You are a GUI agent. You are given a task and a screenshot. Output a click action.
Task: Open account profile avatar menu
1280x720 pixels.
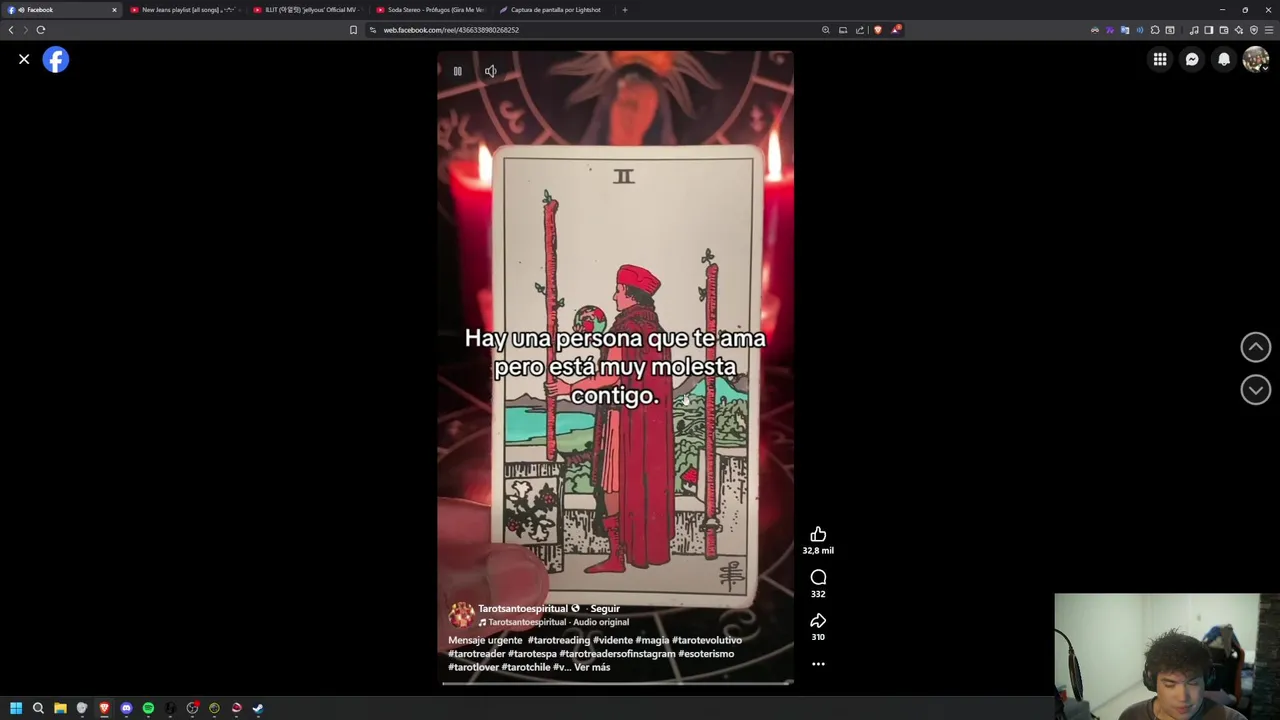point(1256,60)
